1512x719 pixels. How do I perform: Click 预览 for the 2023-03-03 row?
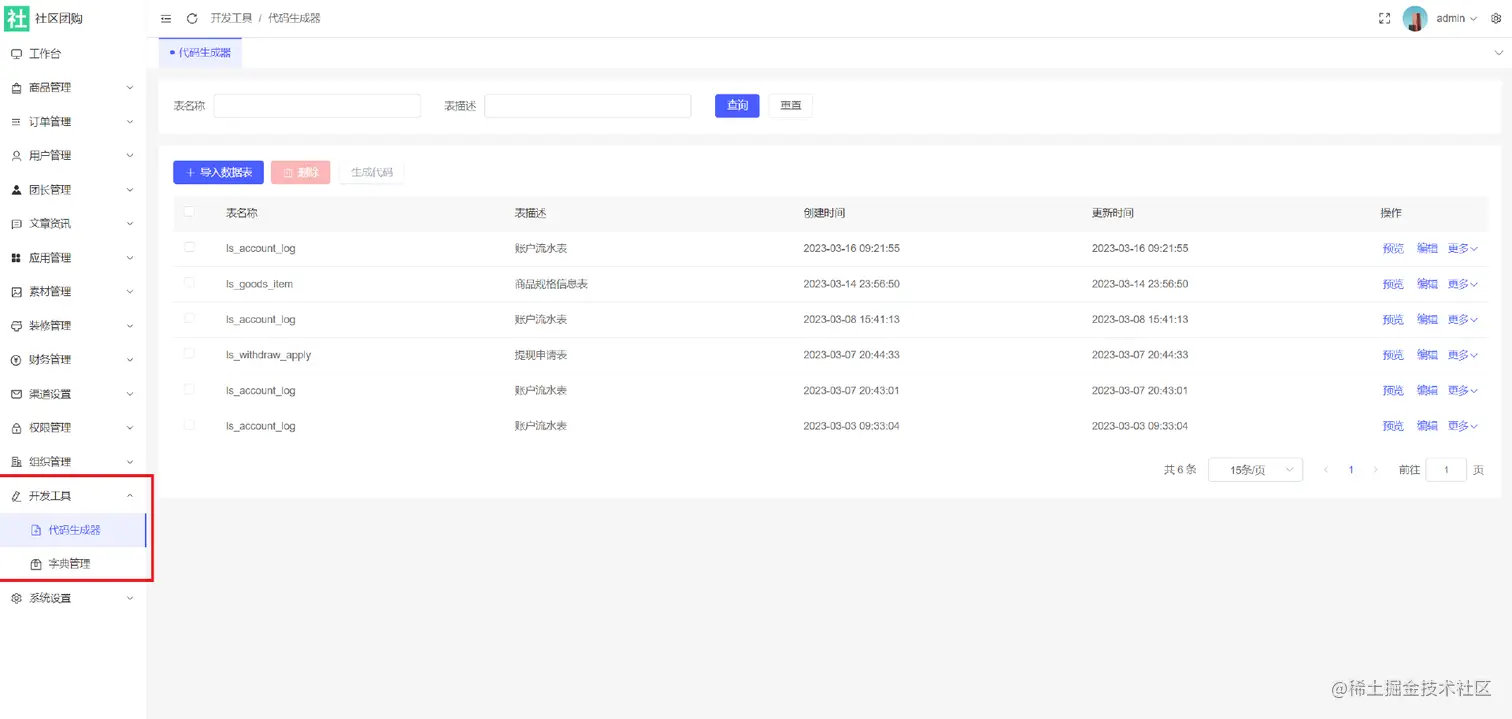click(x=1393, y=426)
